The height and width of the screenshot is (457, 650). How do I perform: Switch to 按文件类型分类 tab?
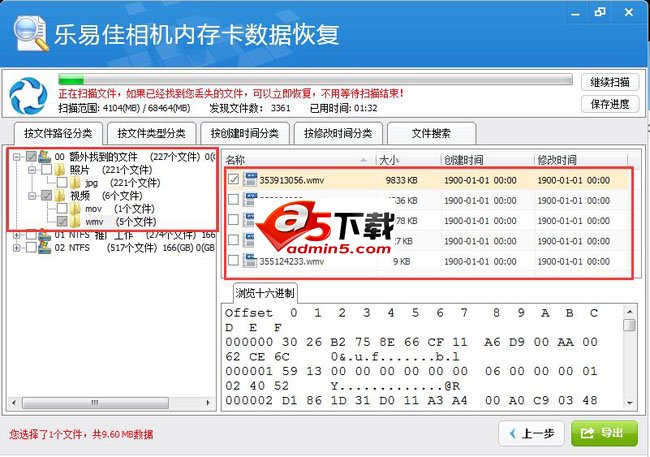click(x=151, y=133)
